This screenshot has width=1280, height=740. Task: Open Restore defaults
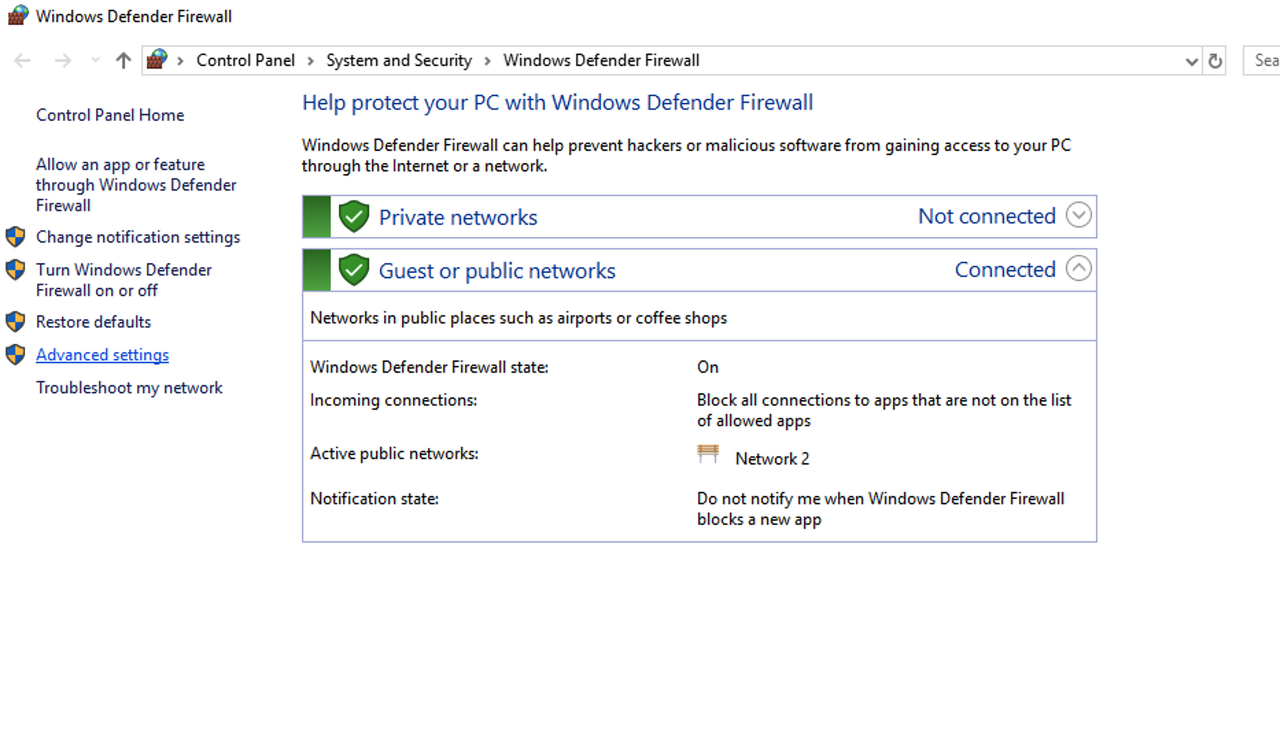(x=93, y=322)
